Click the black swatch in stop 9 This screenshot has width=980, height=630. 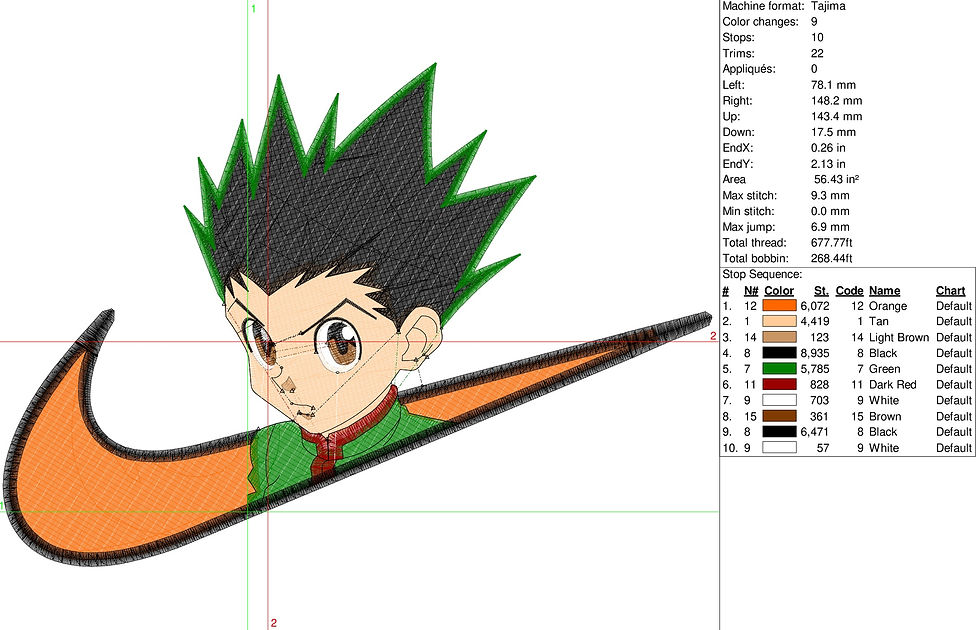[779, 432]
